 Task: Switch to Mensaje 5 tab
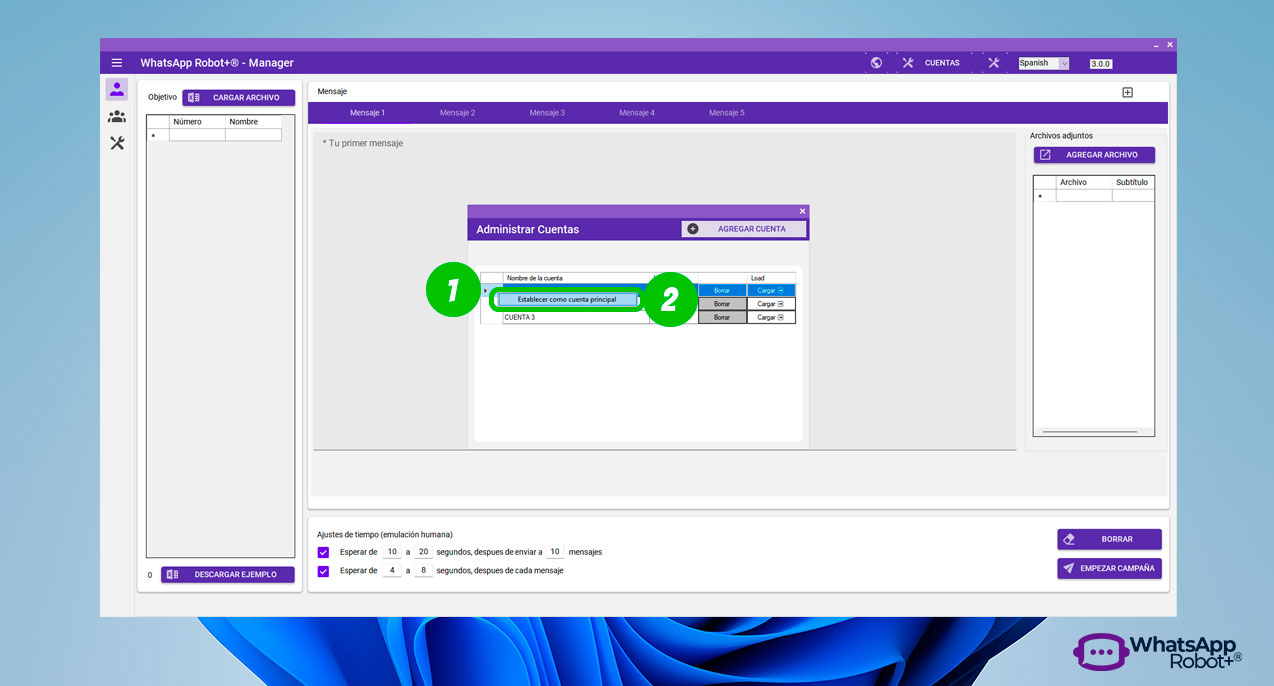(727, 113)
